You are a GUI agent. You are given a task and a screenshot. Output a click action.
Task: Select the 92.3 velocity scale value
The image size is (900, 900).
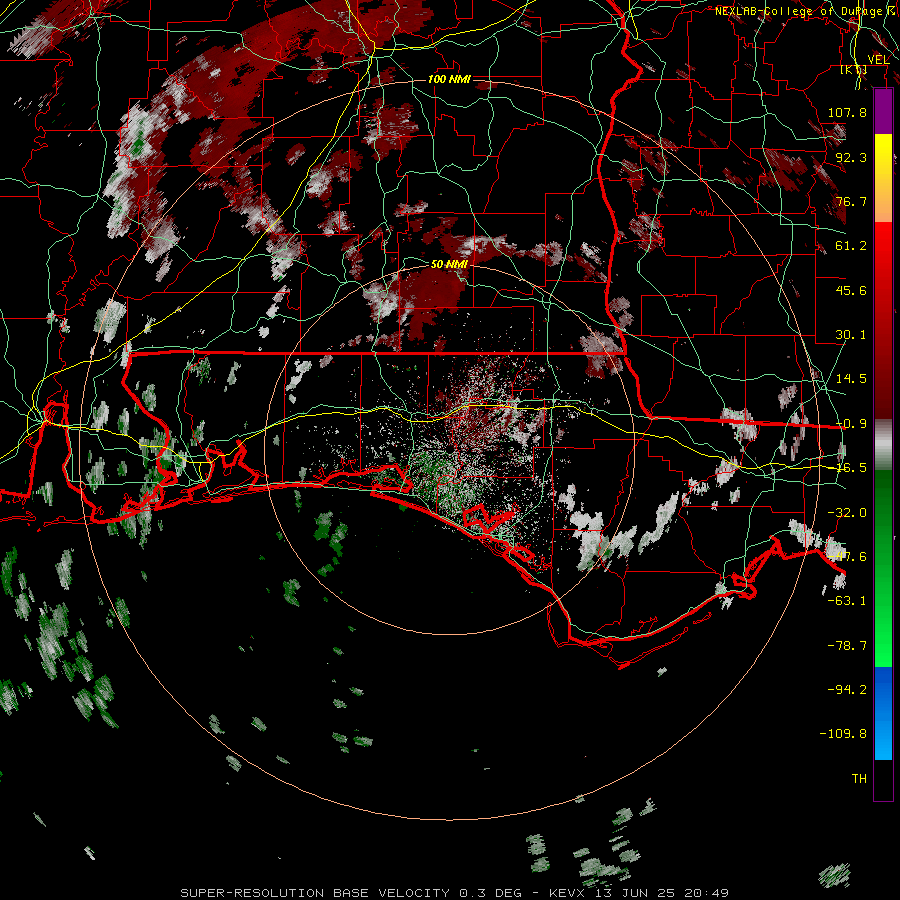(x=851, y=157)
